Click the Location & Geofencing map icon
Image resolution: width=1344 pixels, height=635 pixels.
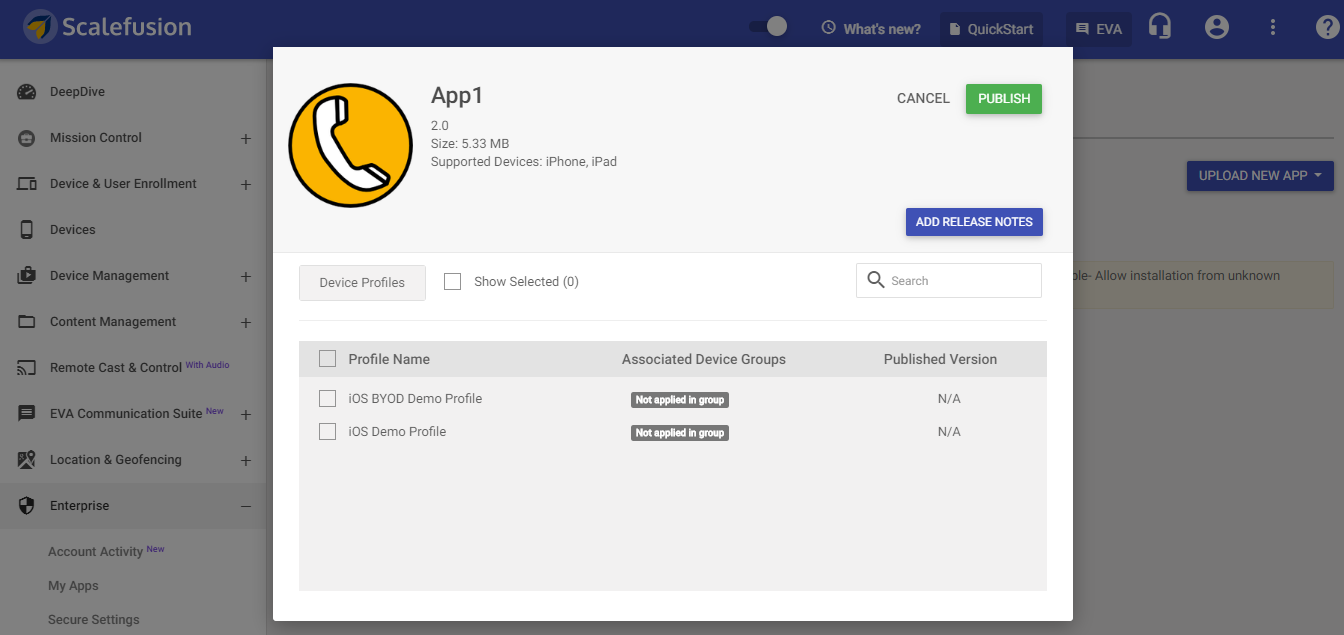click(x=27, y=460)
